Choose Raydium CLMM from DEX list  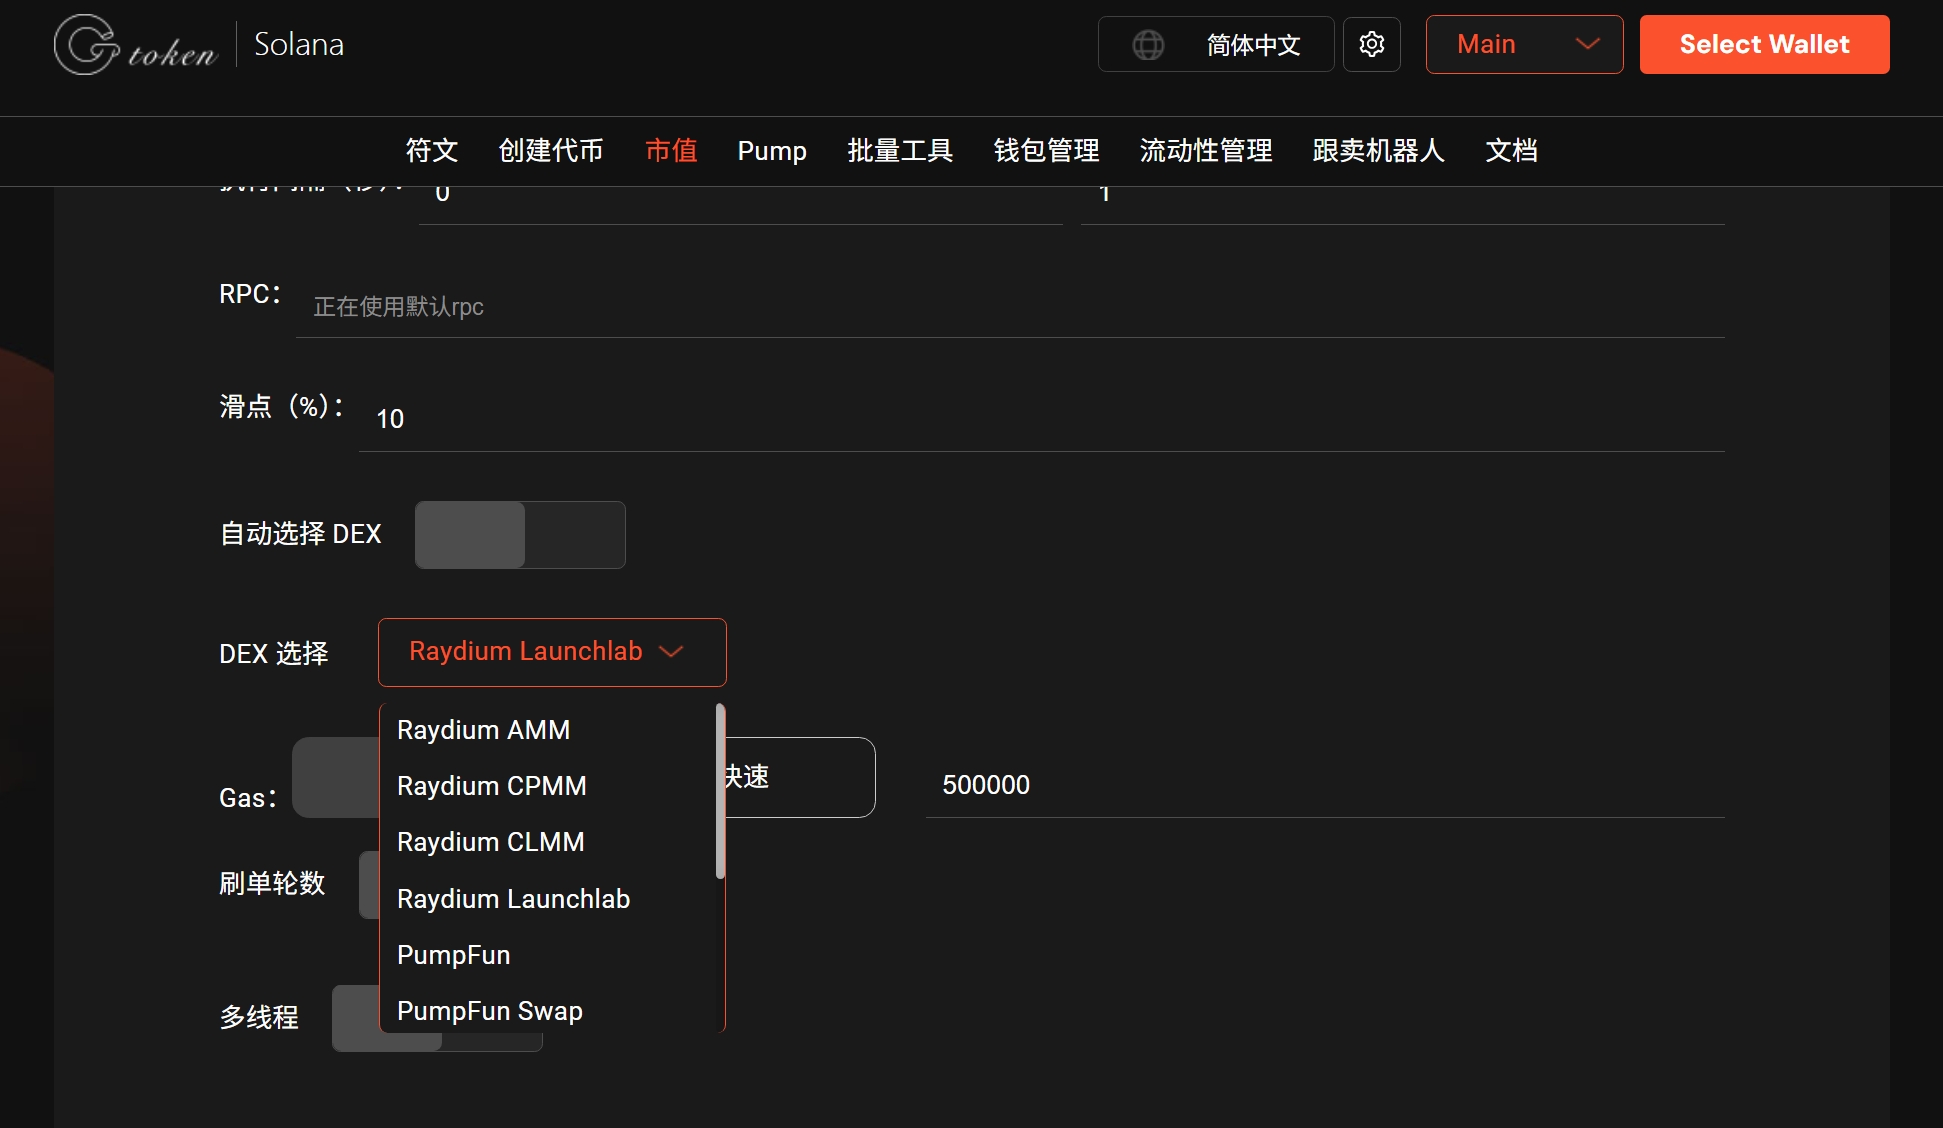coord(548,842)
